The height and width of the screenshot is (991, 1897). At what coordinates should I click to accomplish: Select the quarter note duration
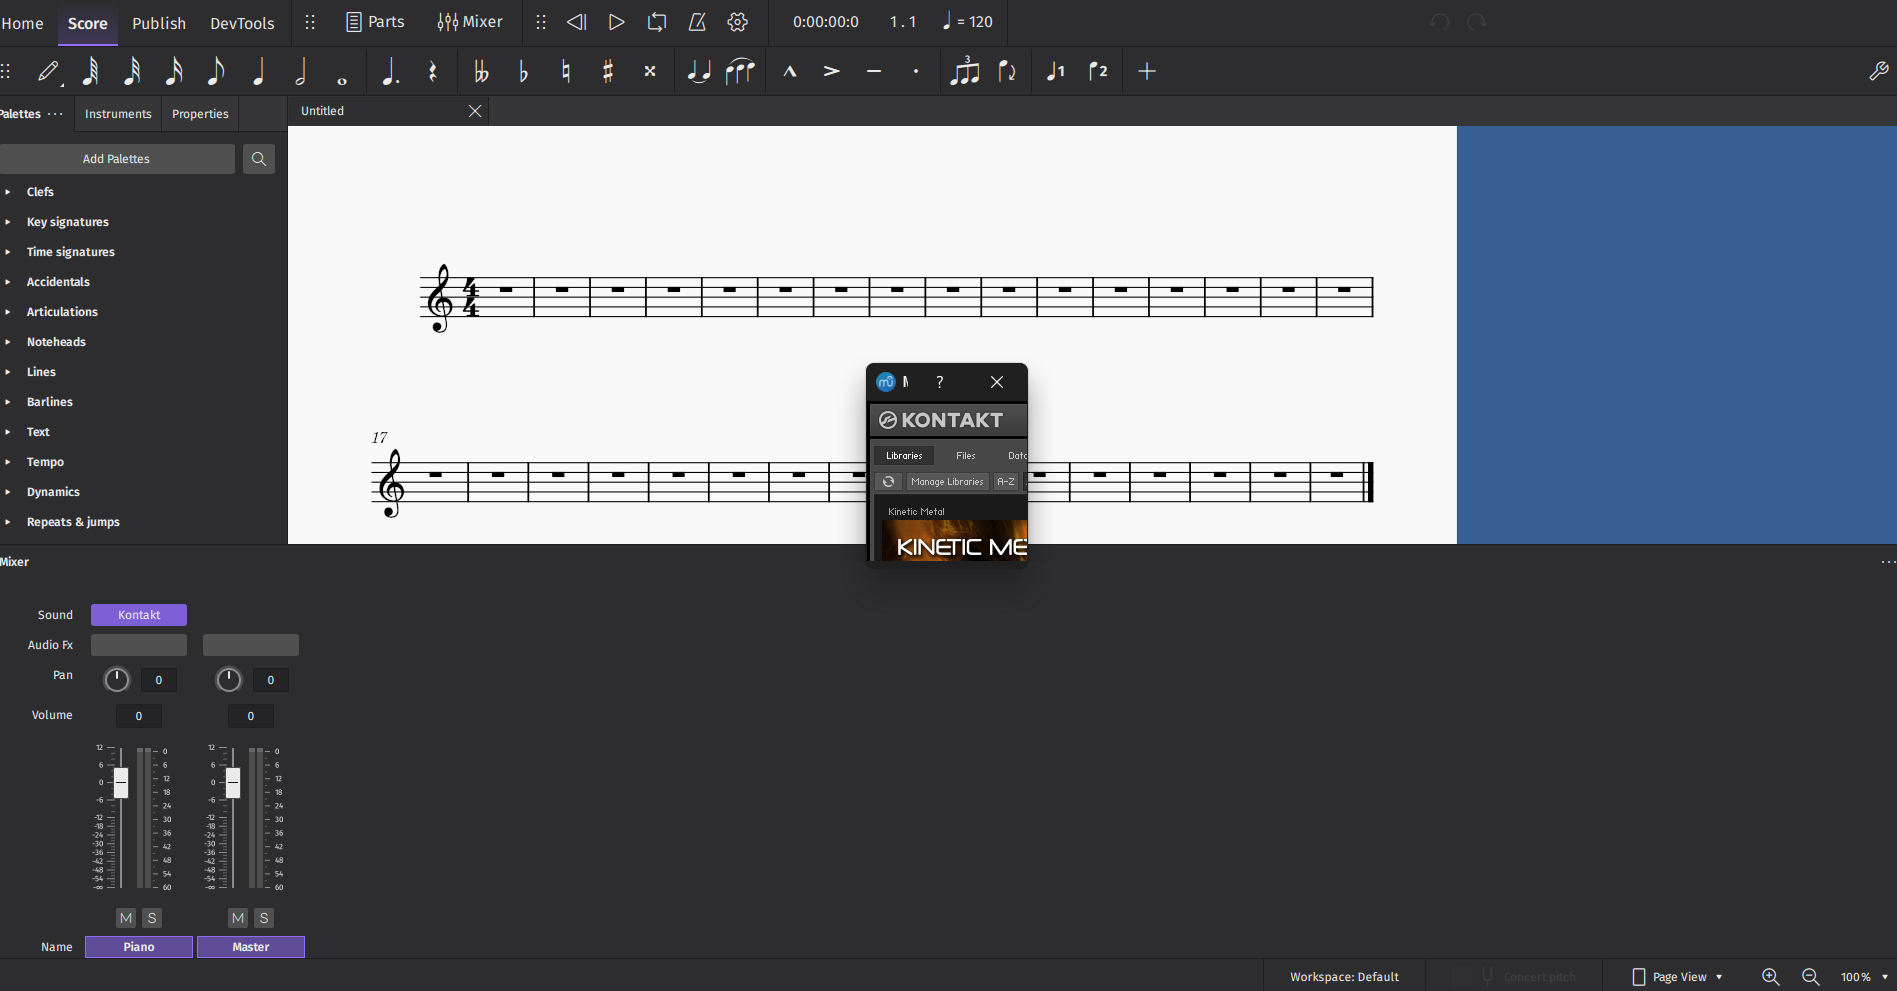[259, 71]
